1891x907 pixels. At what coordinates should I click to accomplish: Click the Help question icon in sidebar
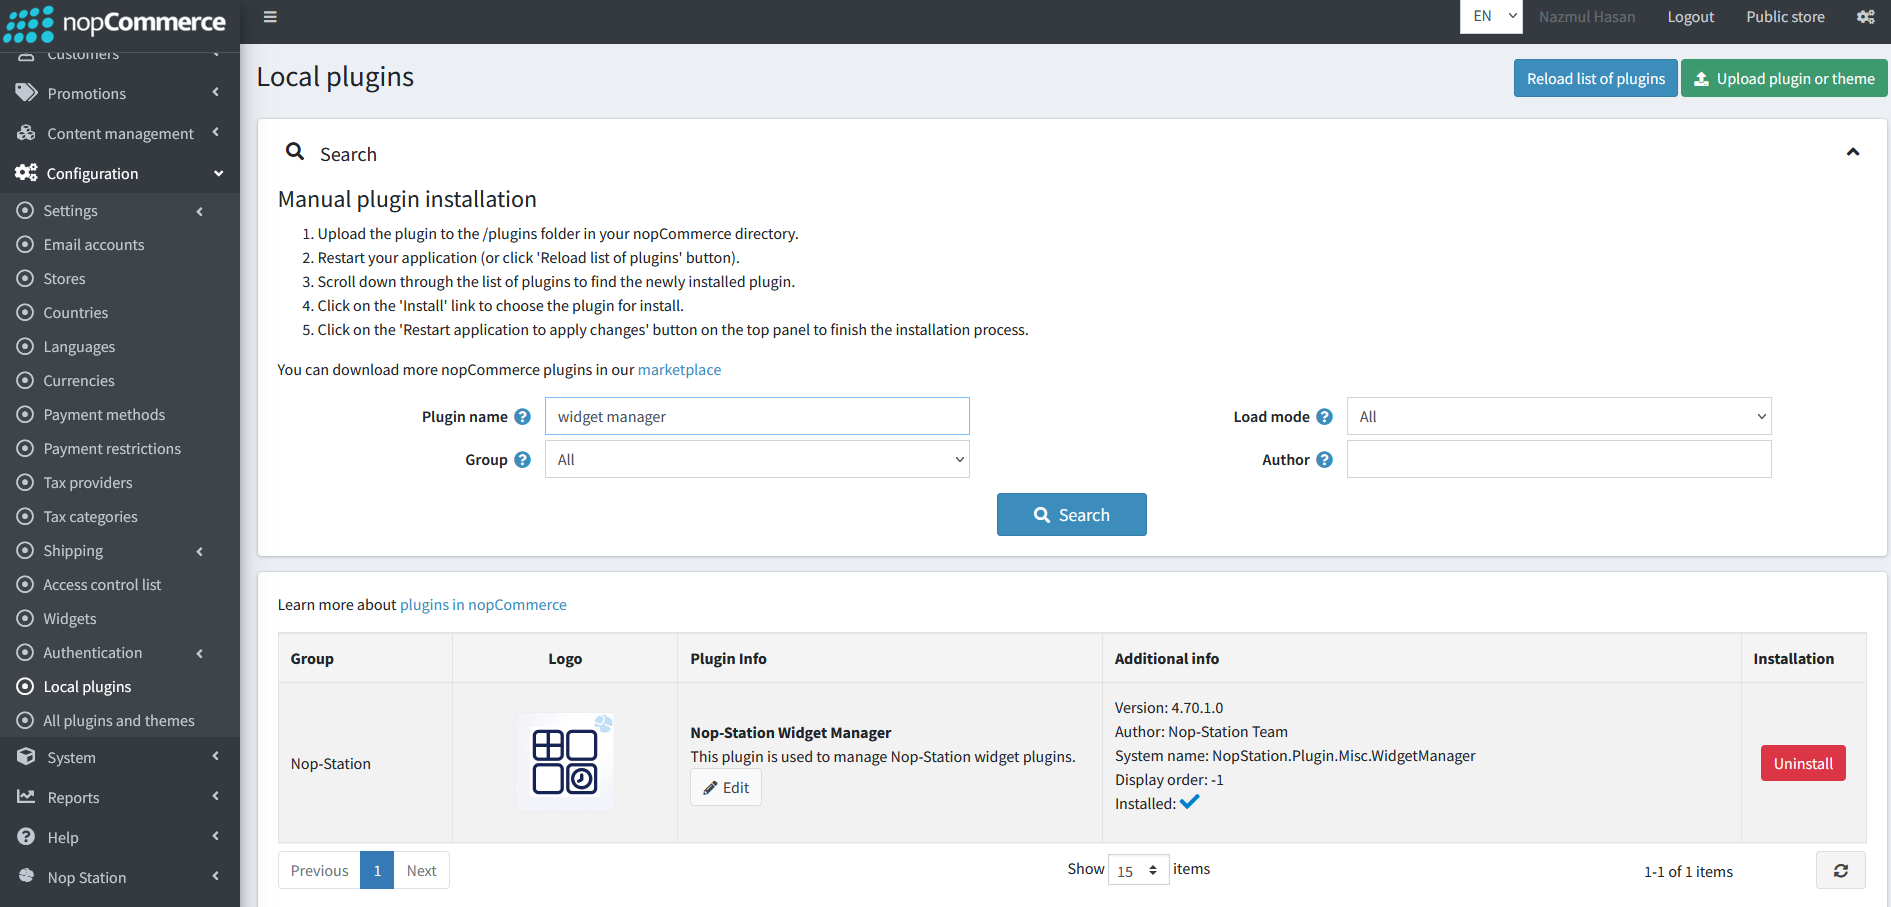26,837
